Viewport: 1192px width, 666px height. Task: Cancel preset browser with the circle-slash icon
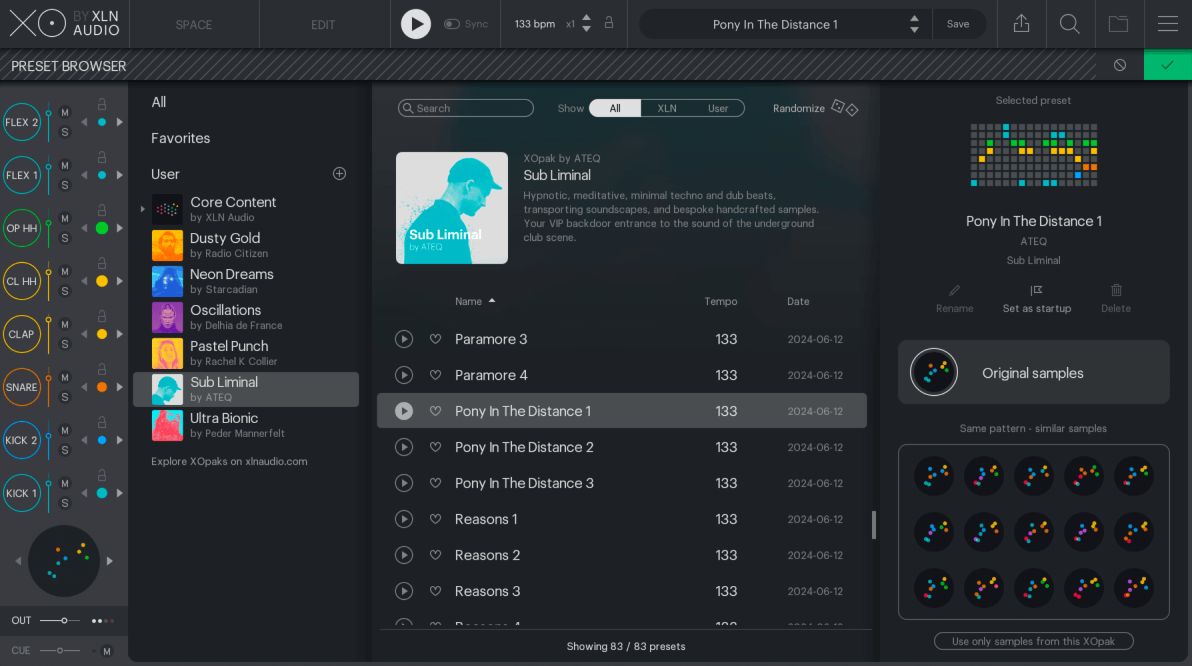[1120, 65]
